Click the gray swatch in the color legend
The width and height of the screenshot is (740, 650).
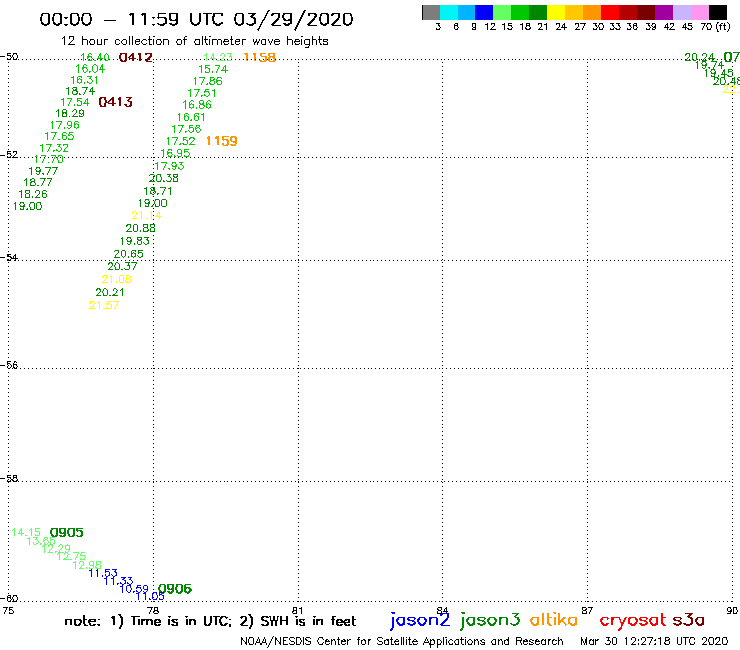[431, 12]
